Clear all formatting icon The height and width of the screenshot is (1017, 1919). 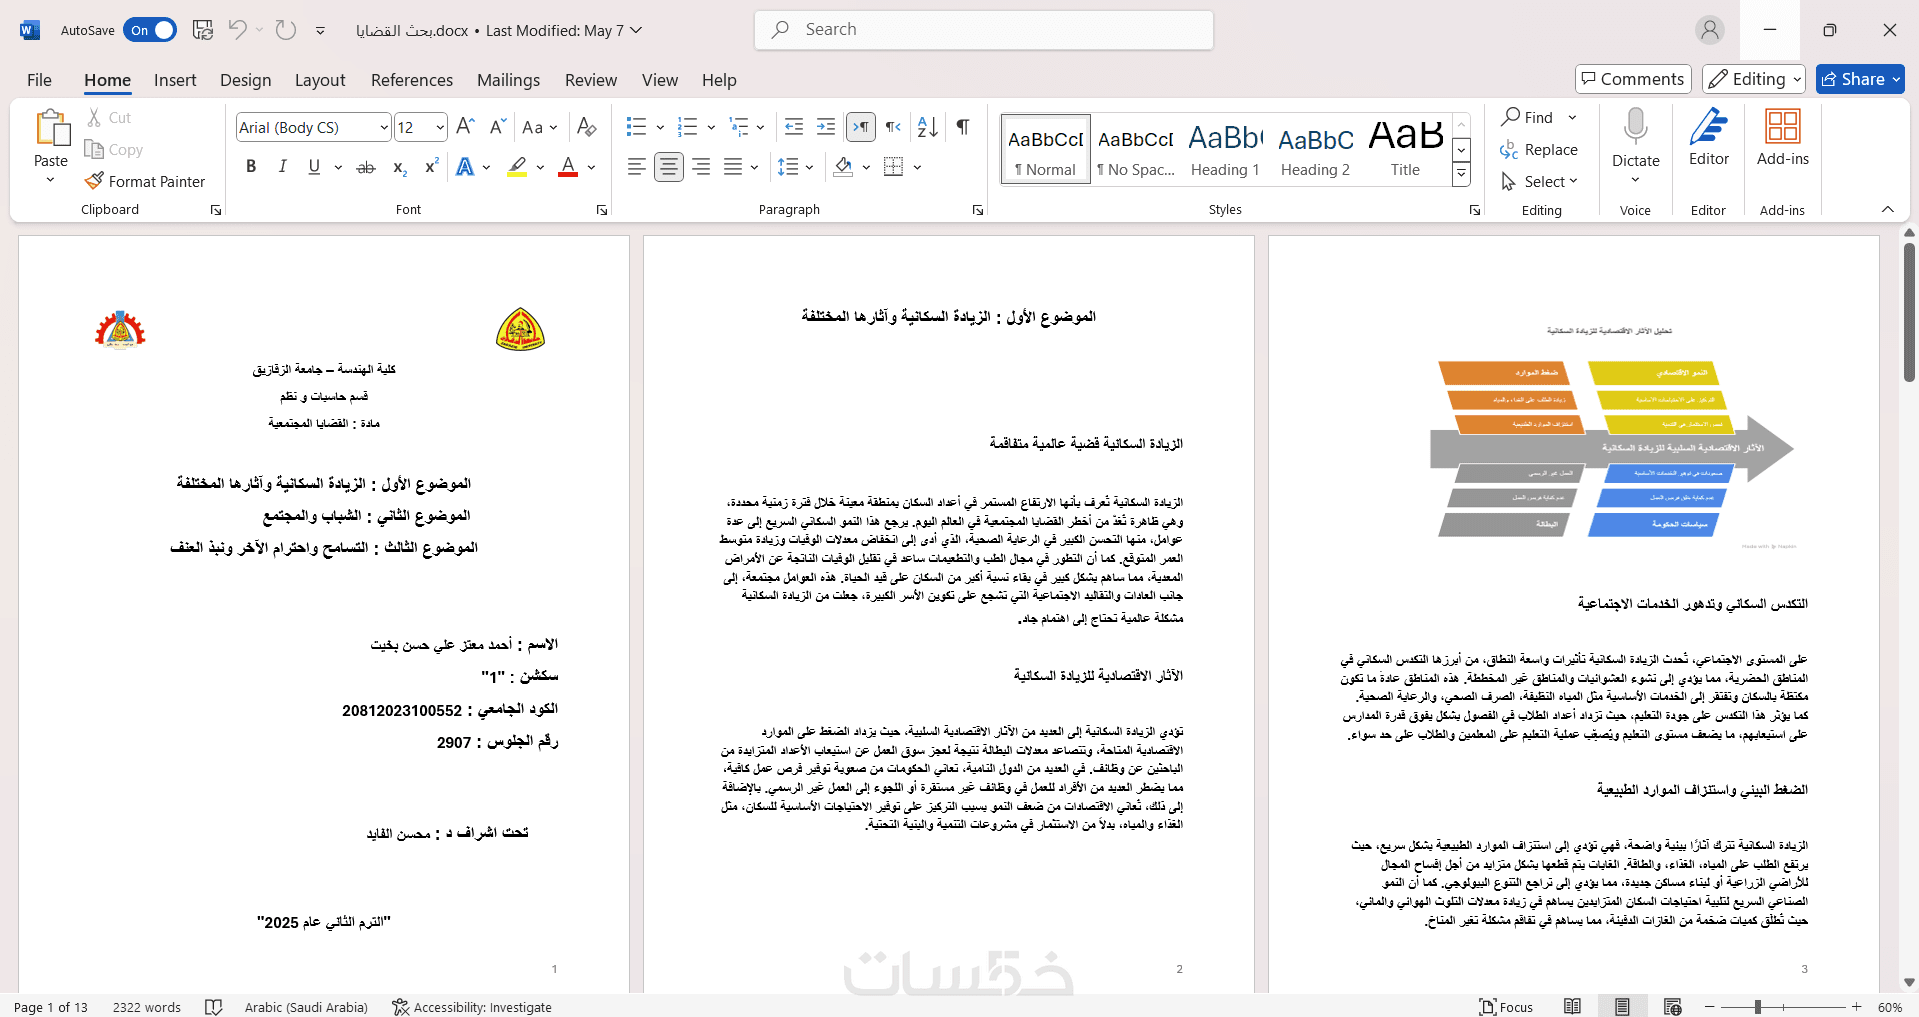(x=587, y=127)
